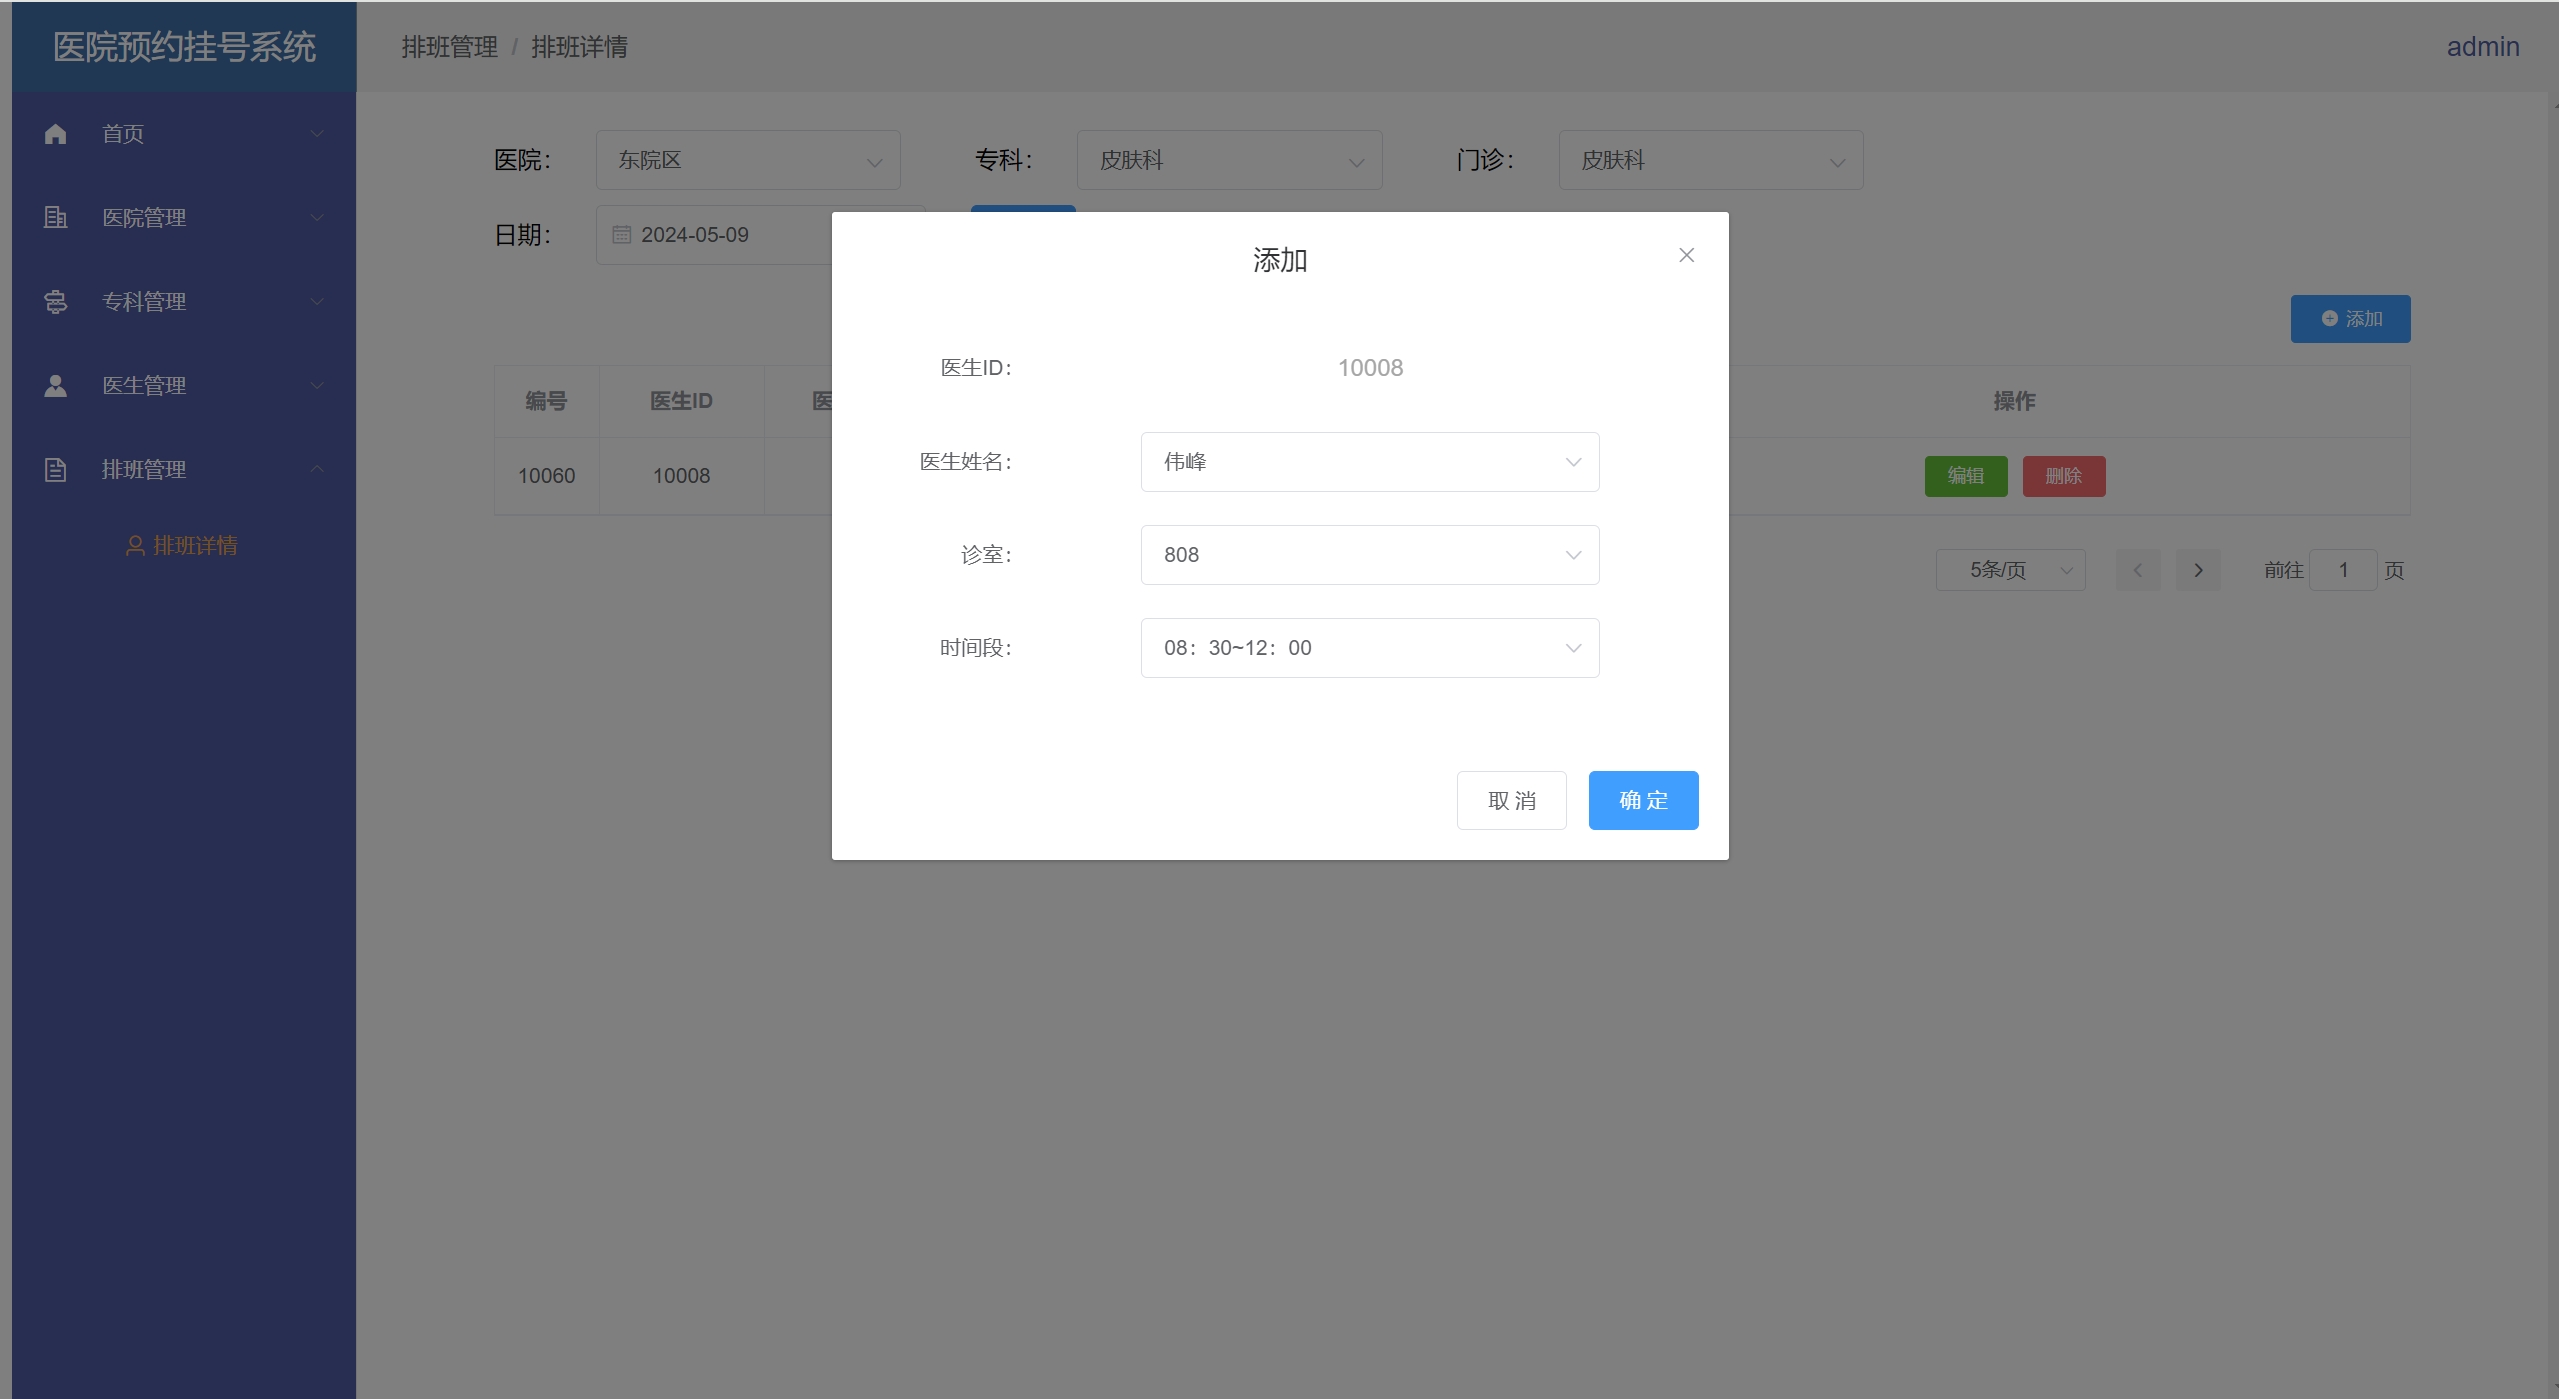Click the scheduling management document icon

point(56,469)
